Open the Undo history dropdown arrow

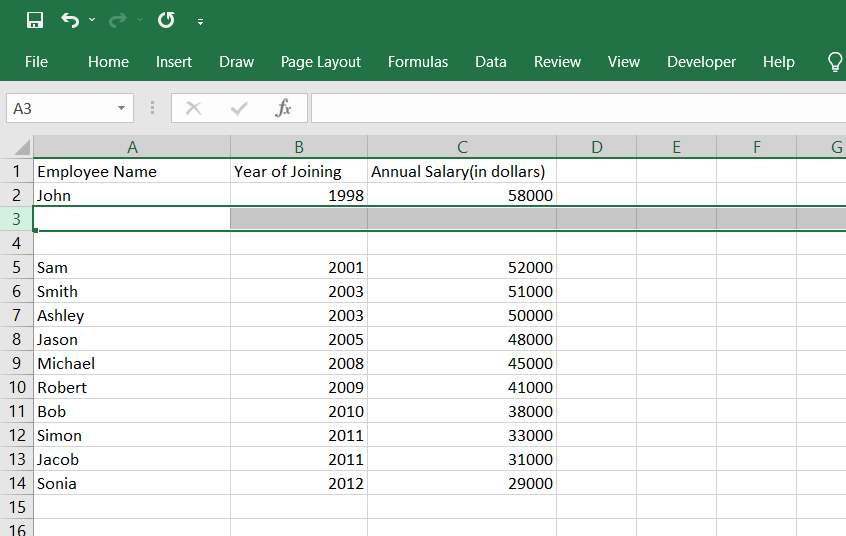(92, 20)
